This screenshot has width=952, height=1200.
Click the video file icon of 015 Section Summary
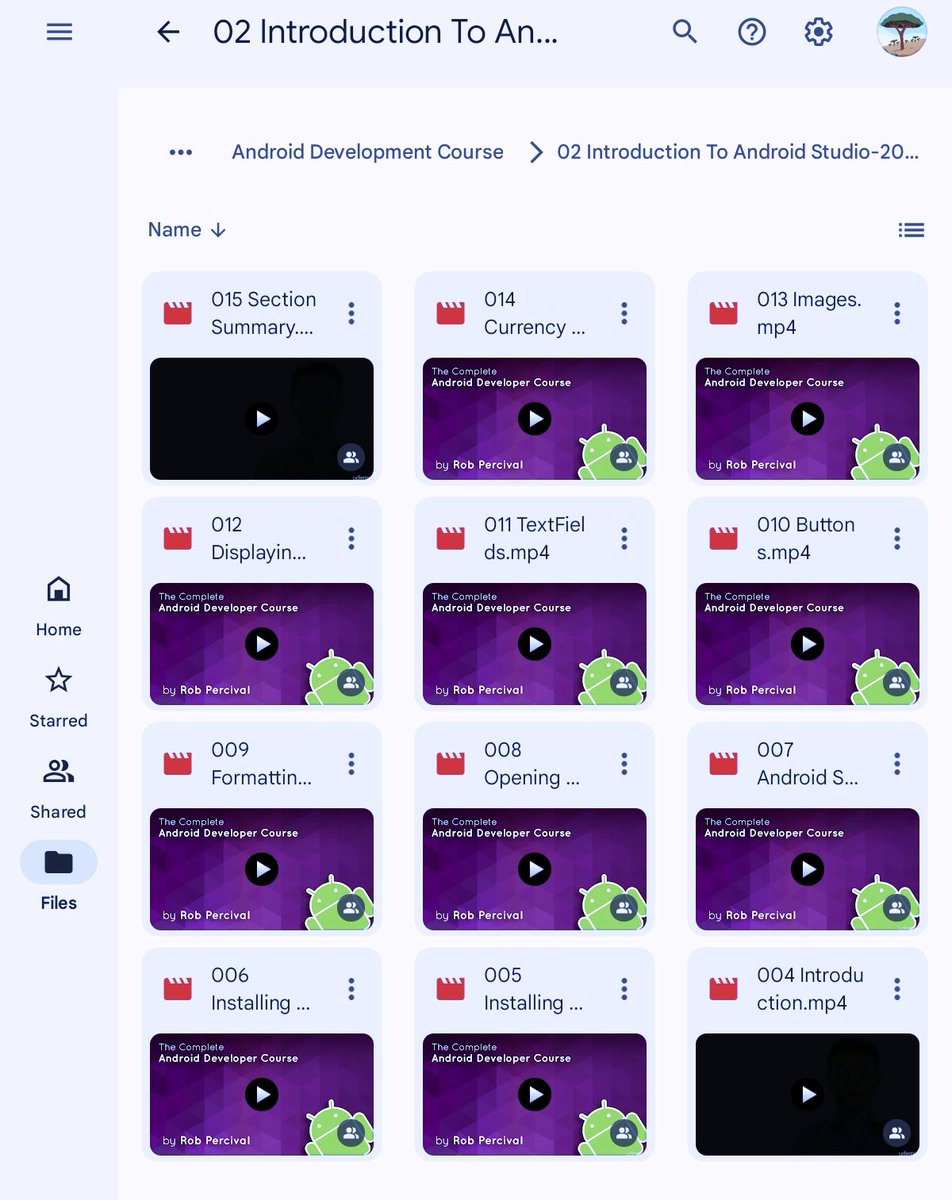[x=178, y=313]
